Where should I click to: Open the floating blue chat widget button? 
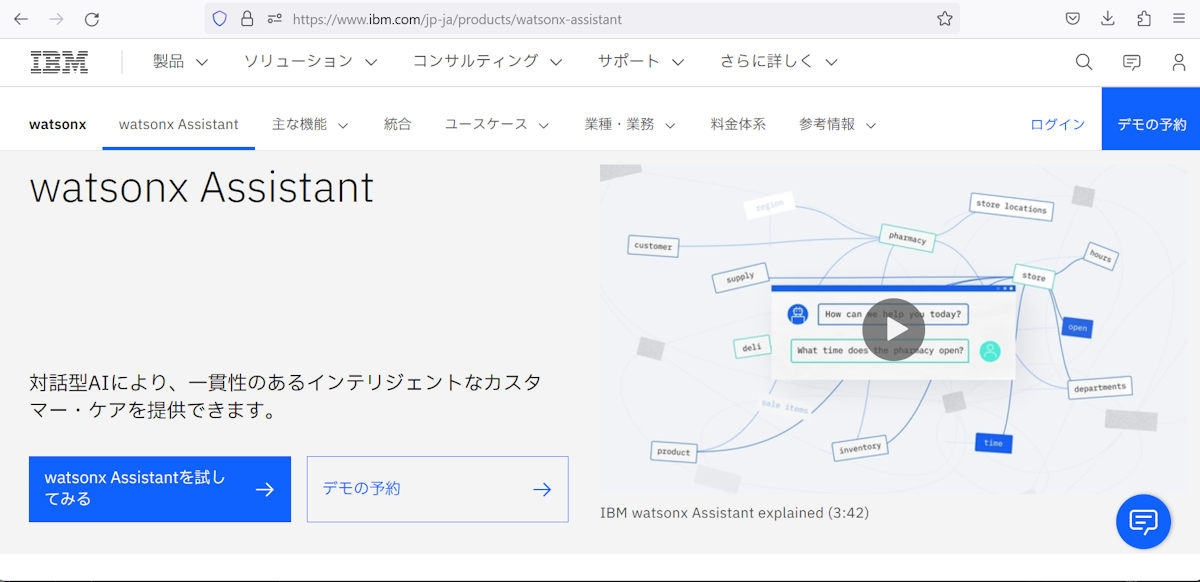pos(1143,522)
